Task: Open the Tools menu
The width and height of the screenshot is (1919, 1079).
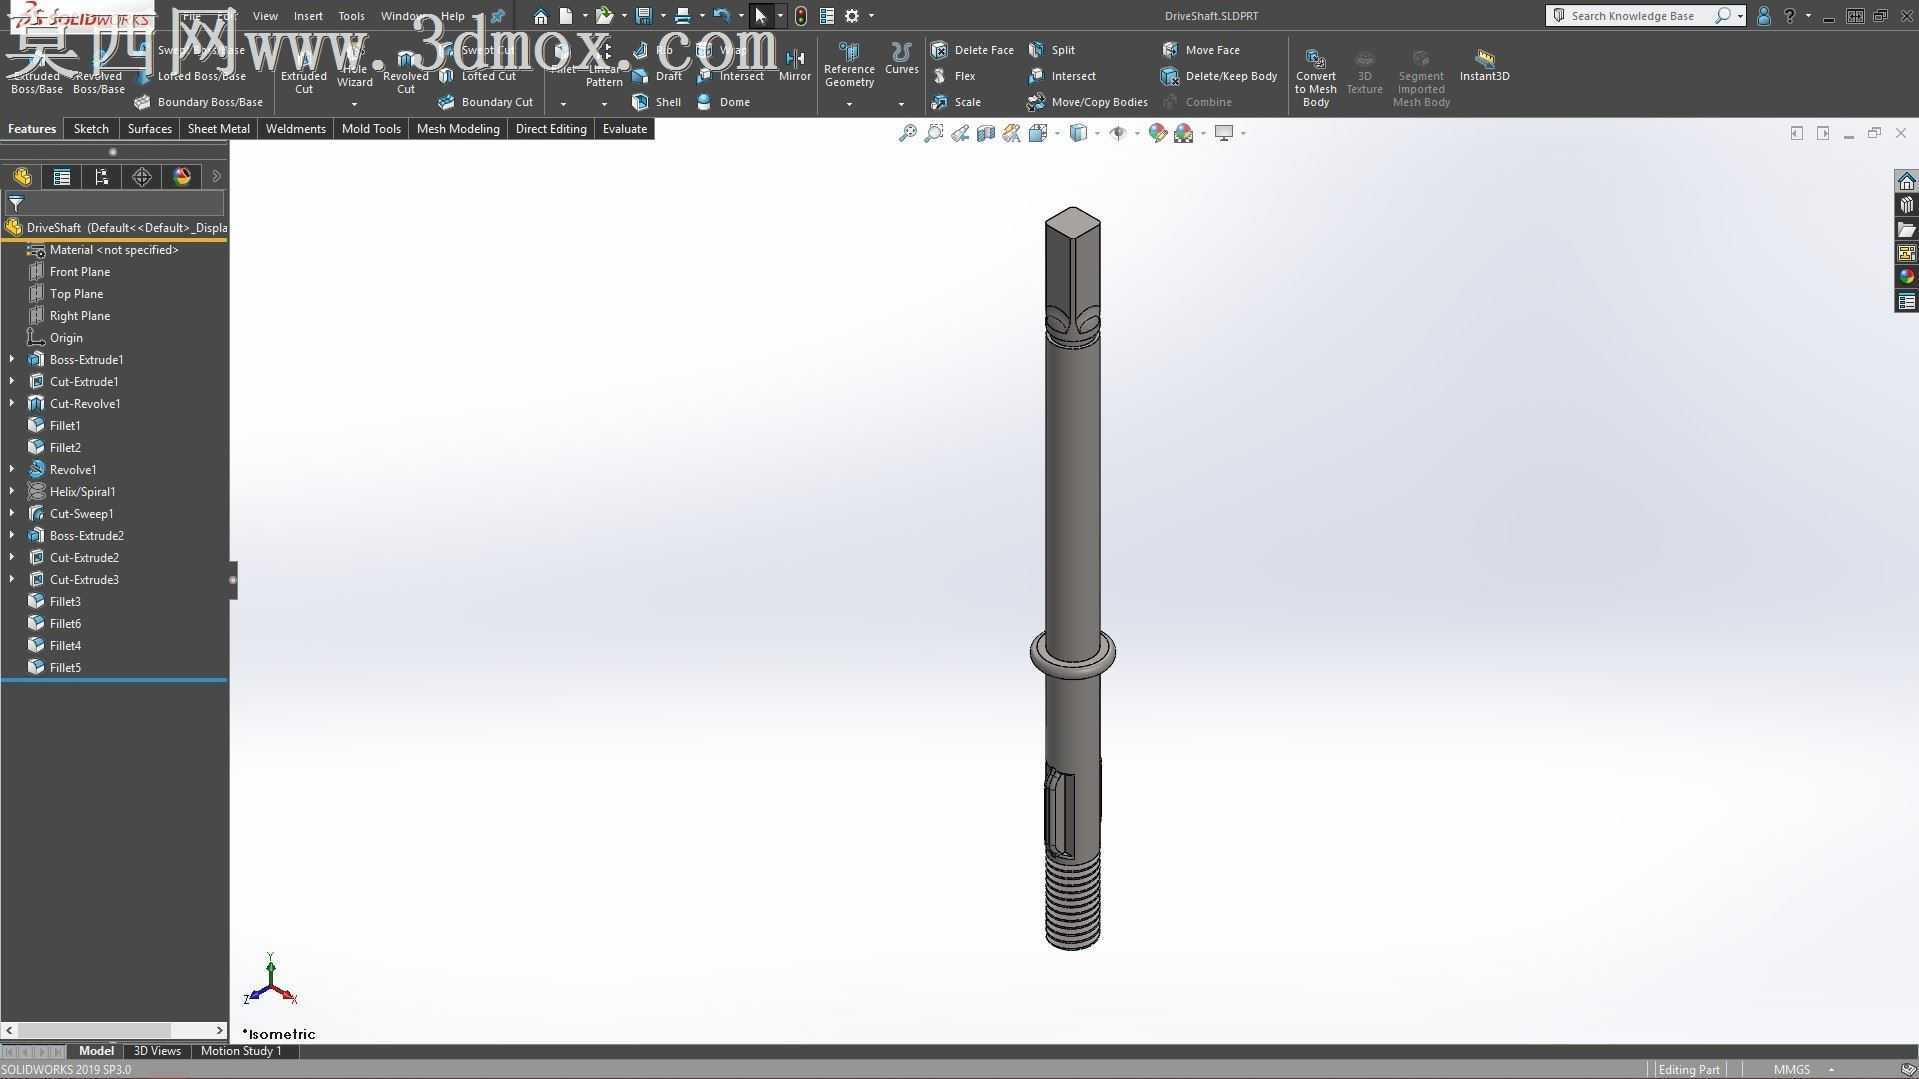Action: (351, 16)
